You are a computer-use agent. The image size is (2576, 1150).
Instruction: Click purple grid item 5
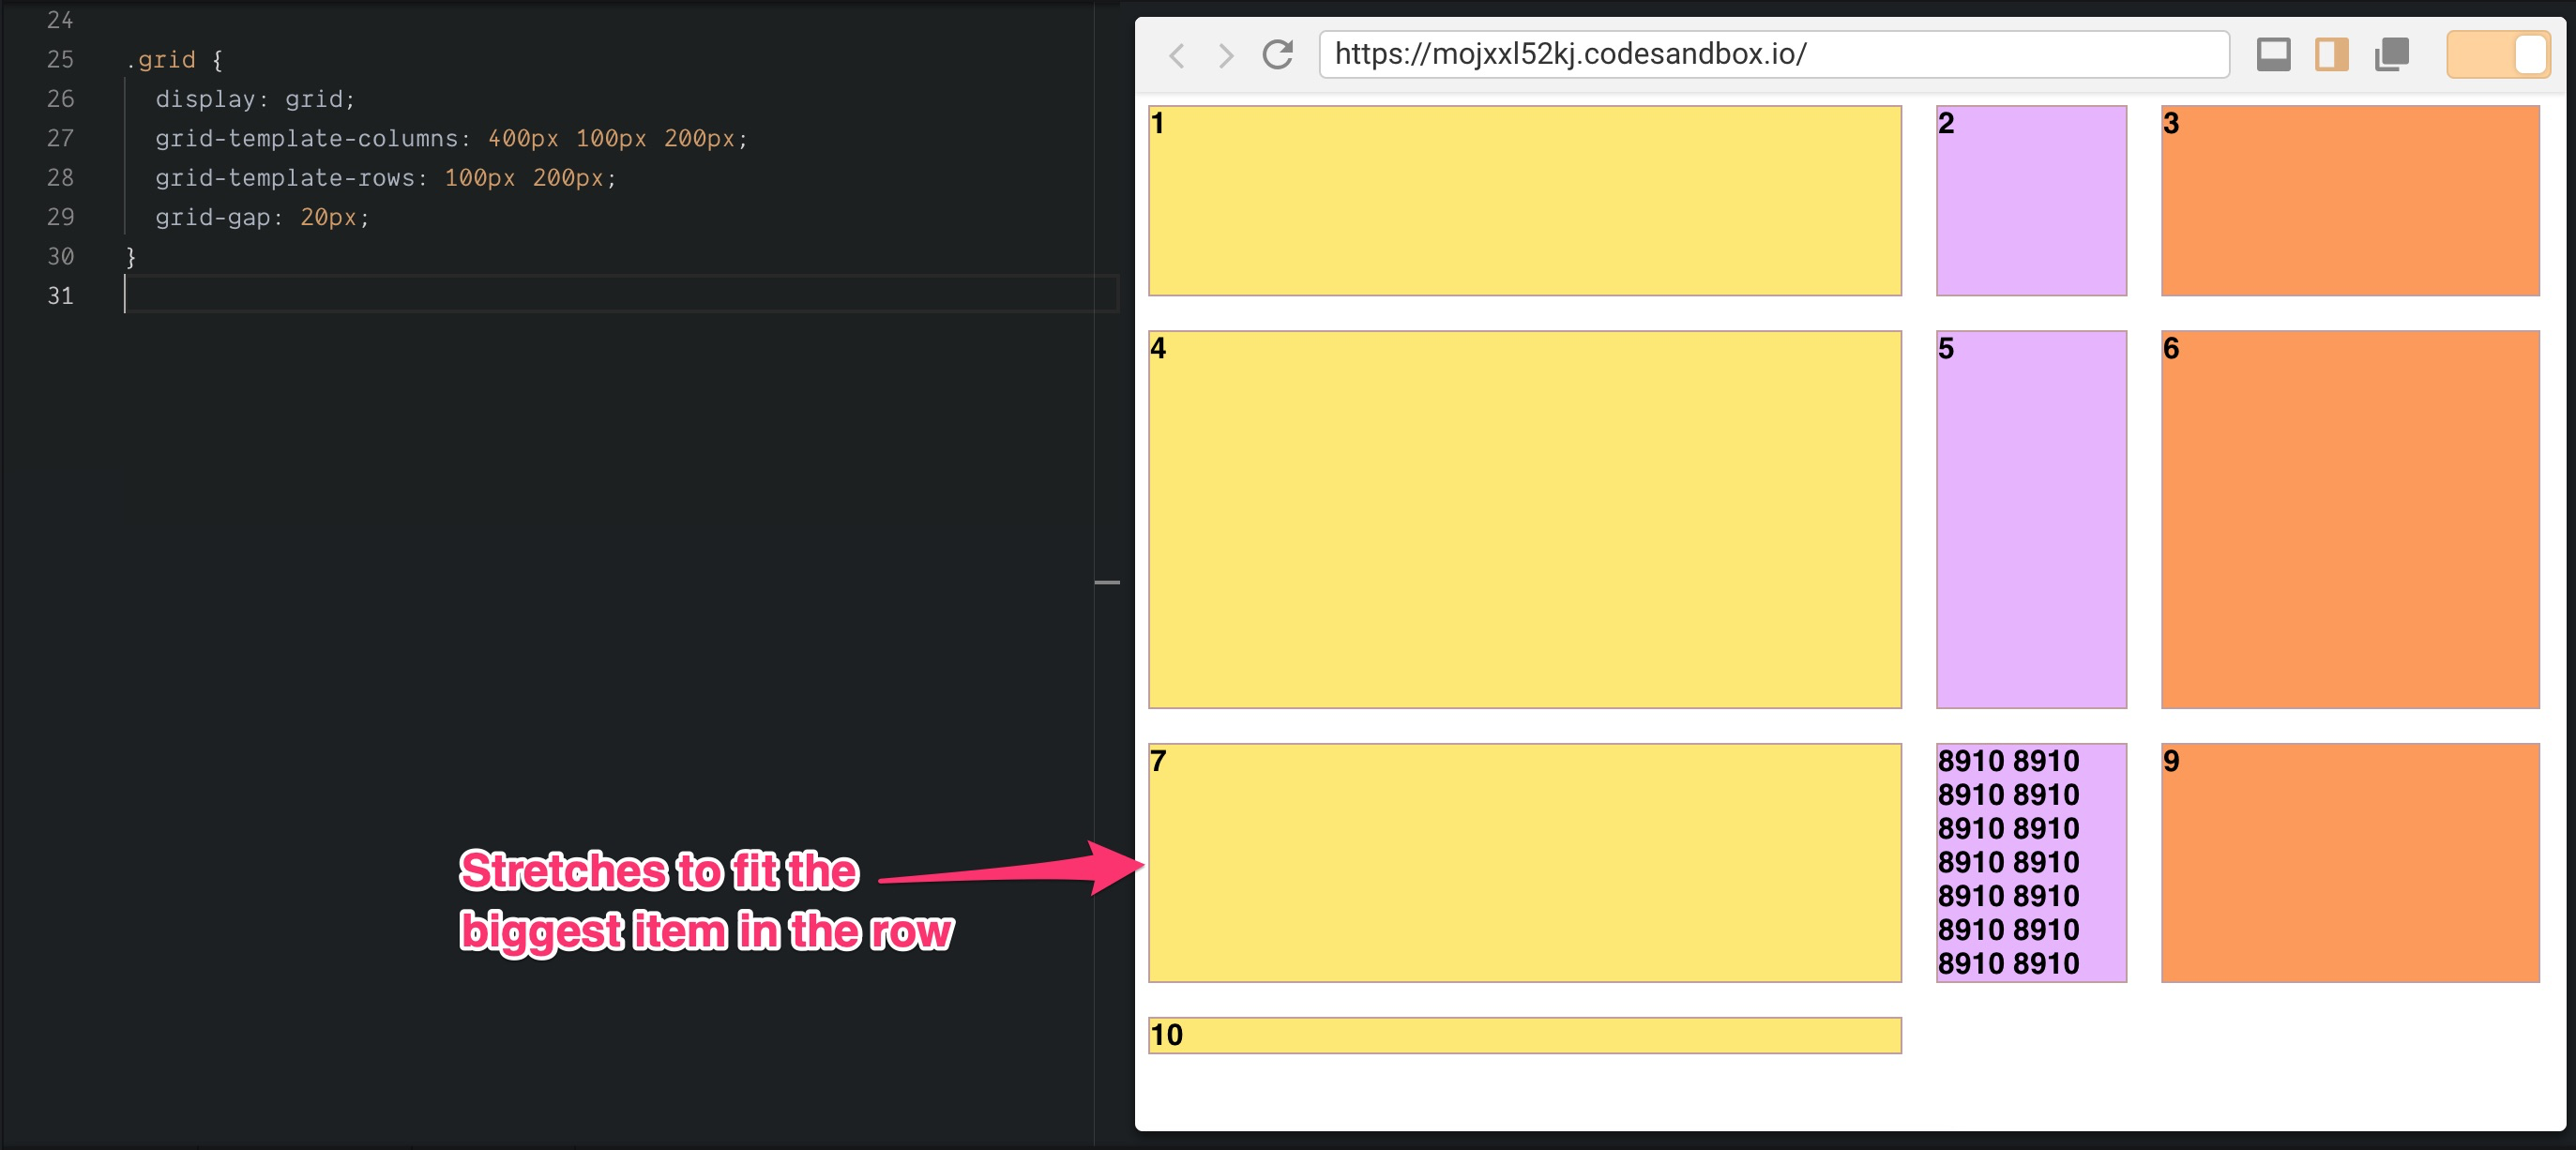2030,519
